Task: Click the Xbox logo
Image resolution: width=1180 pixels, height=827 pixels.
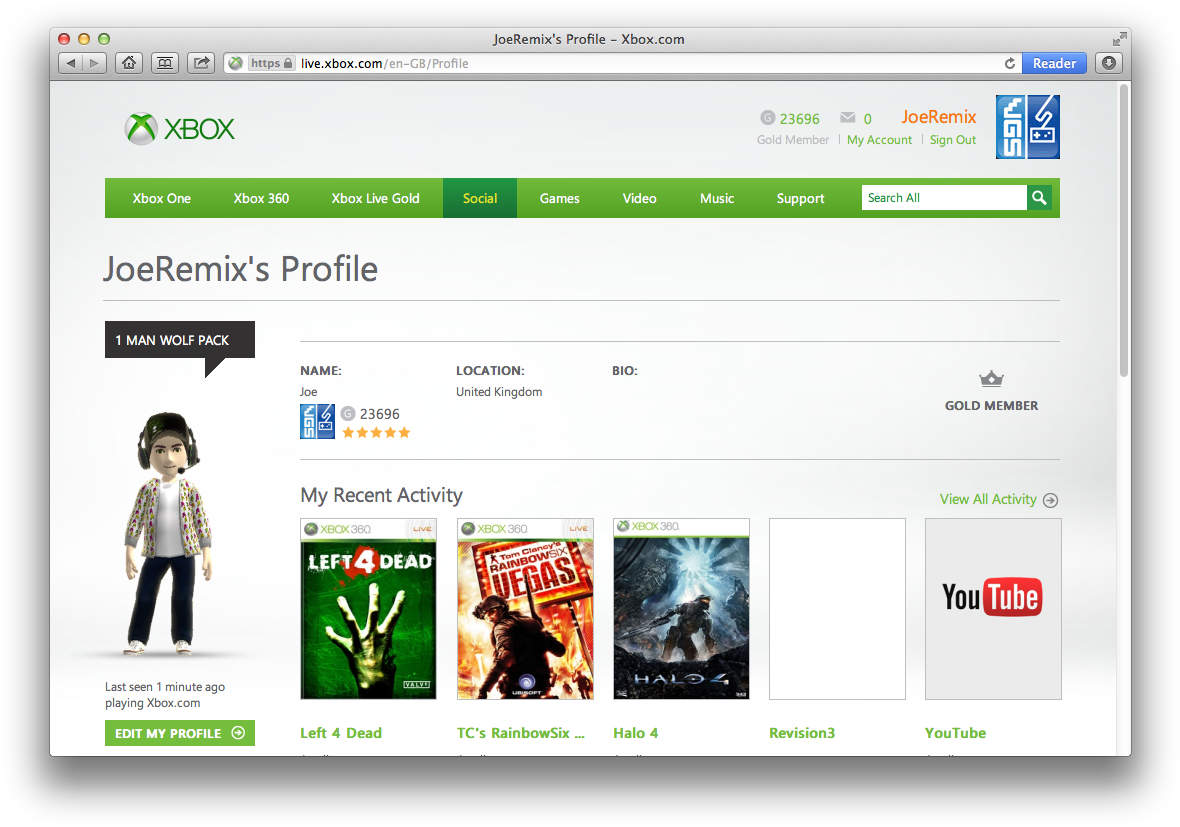Action: click(180, 129)
